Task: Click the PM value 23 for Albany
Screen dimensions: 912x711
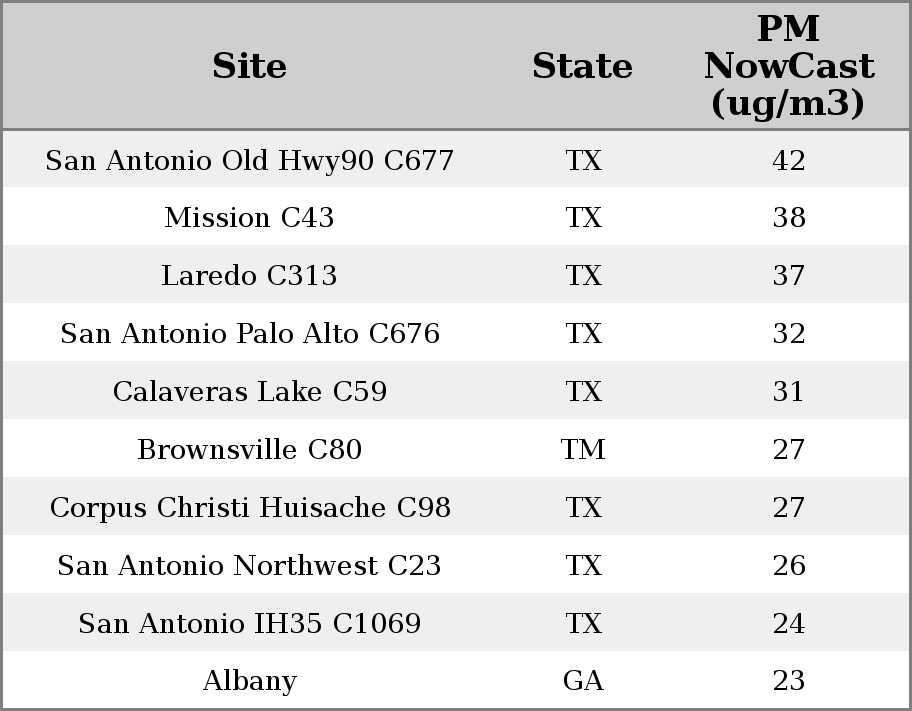Action: click(x=789, y=681)
